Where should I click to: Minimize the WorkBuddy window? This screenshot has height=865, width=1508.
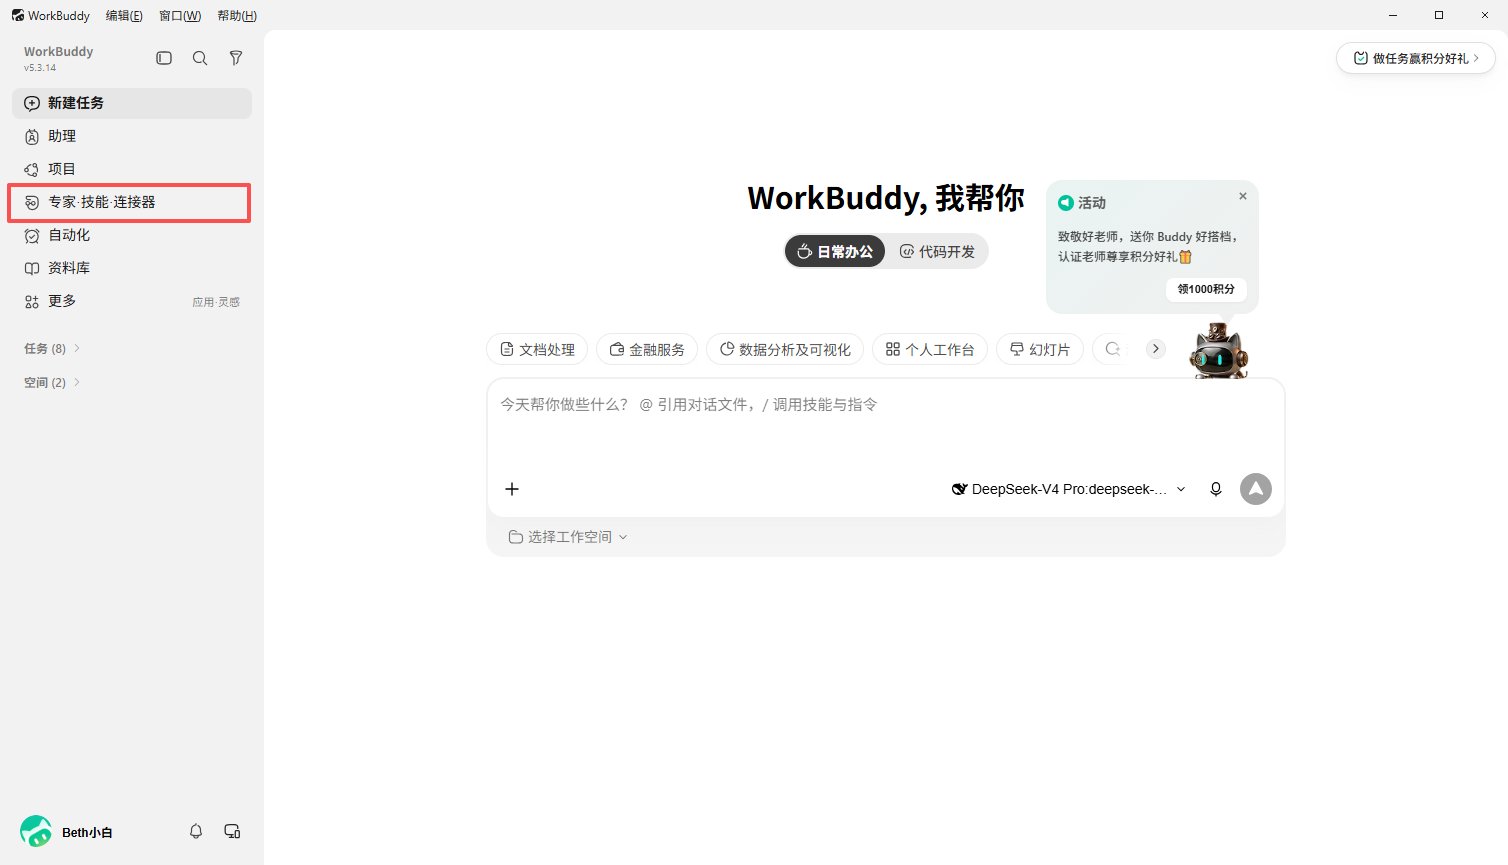tap(1394, 15)
